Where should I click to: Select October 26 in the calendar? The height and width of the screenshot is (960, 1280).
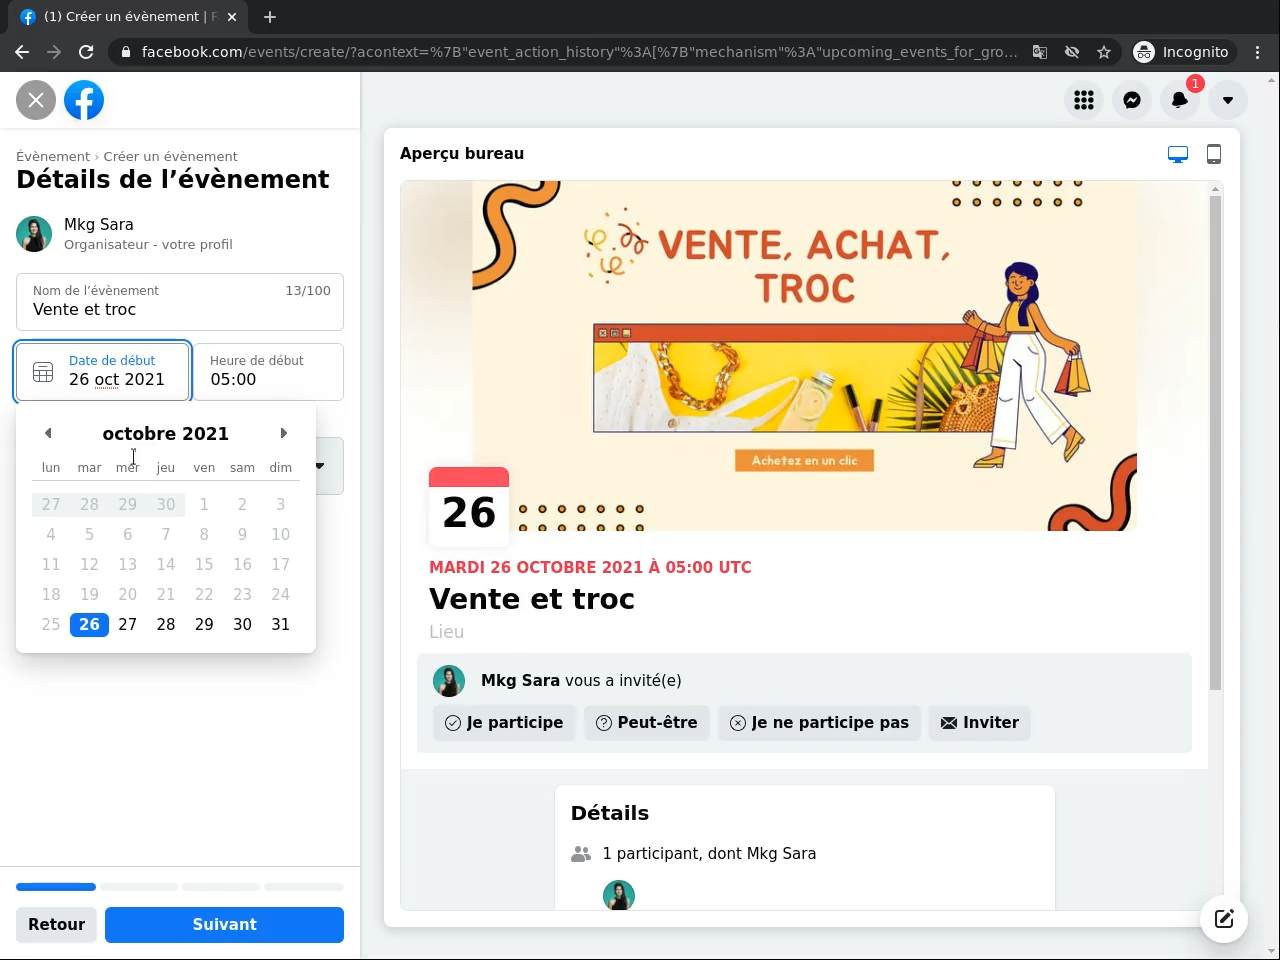point(89,624)
